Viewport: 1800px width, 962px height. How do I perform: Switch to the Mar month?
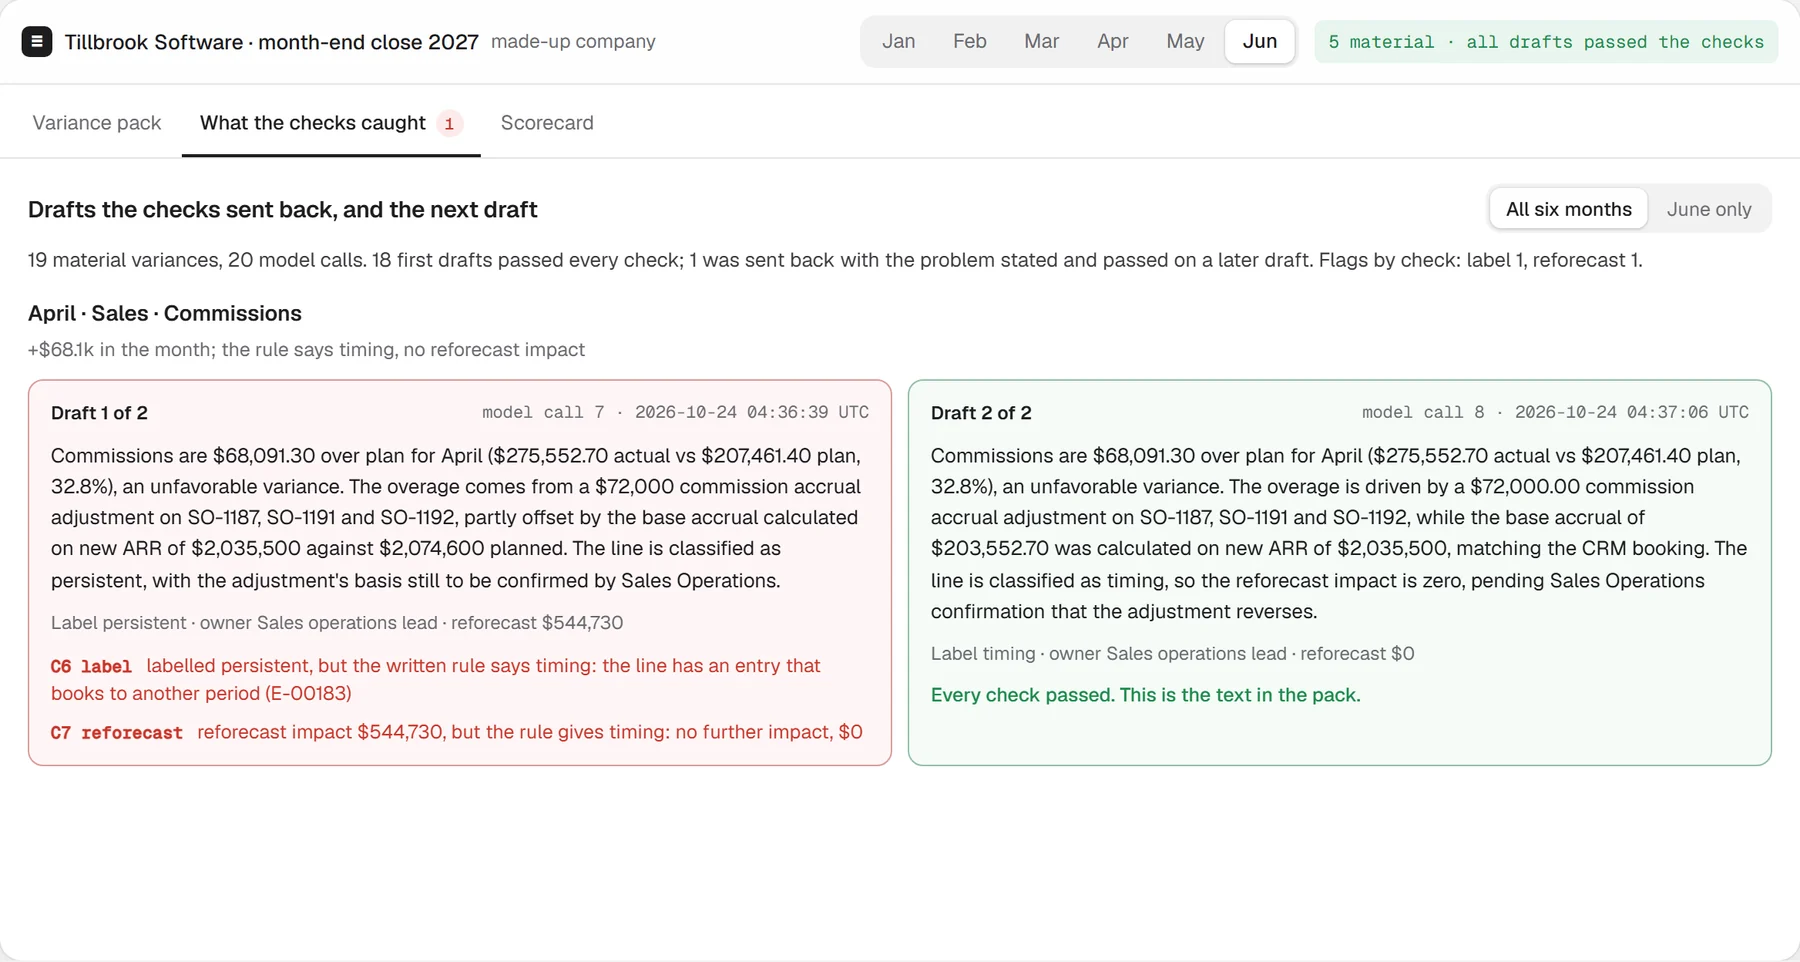1041,42
